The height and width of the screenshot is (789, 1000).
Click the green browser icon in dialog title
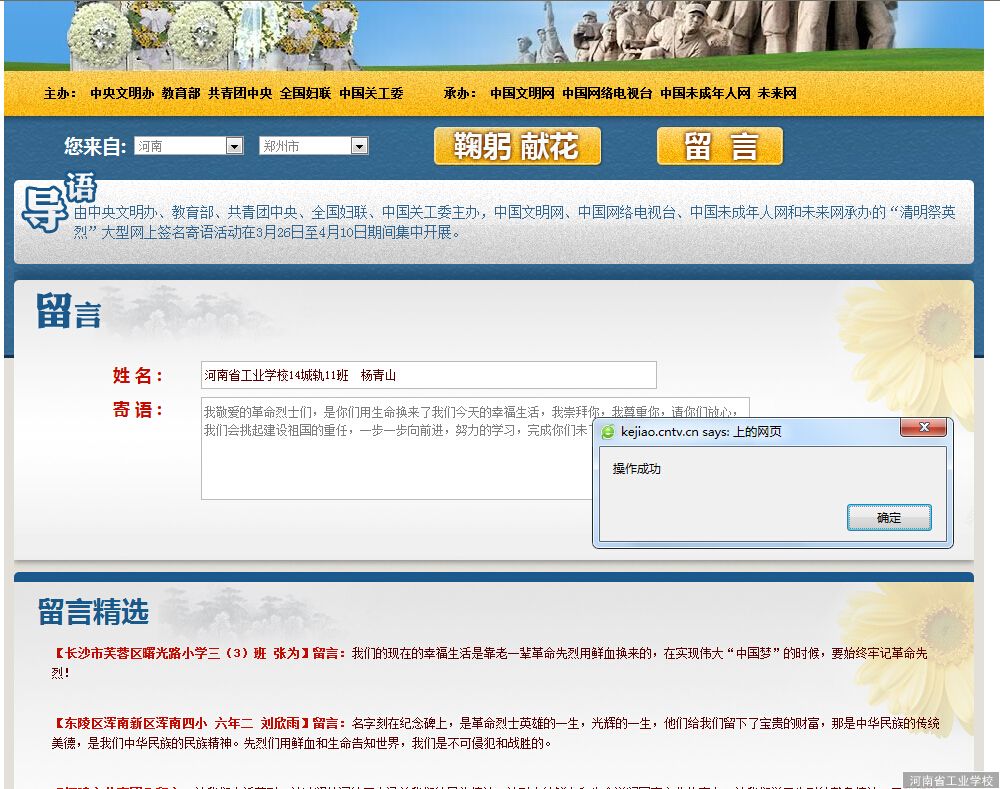point(608,432)
